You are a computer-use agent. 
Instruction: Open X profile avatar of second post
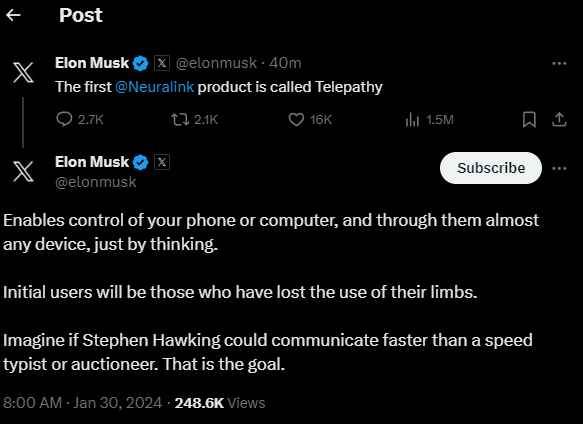click(x=23, y=171)
